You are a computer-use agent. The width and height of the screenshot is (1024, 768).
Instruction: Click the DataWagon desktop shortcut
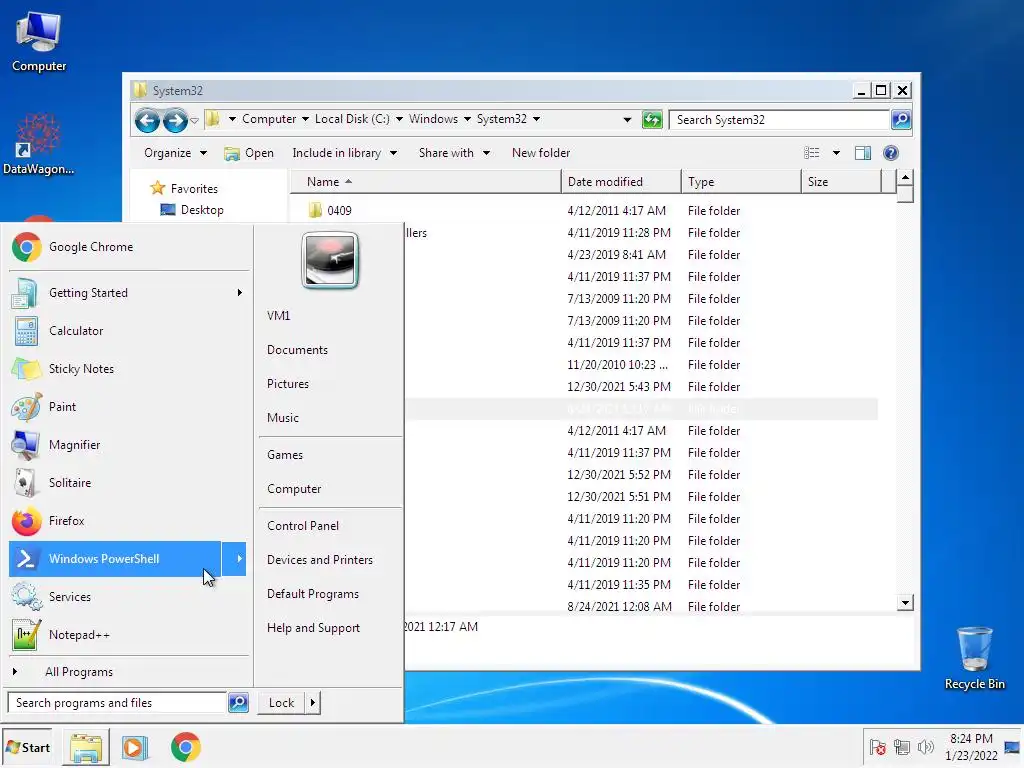click(38, 144)
